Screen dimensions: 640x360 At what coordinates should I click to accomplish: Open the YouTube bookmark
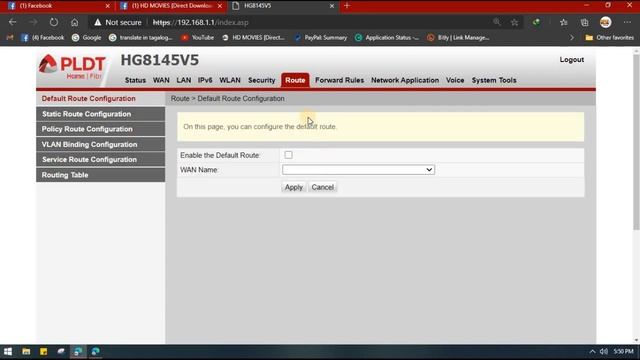[x=198, y=38]
